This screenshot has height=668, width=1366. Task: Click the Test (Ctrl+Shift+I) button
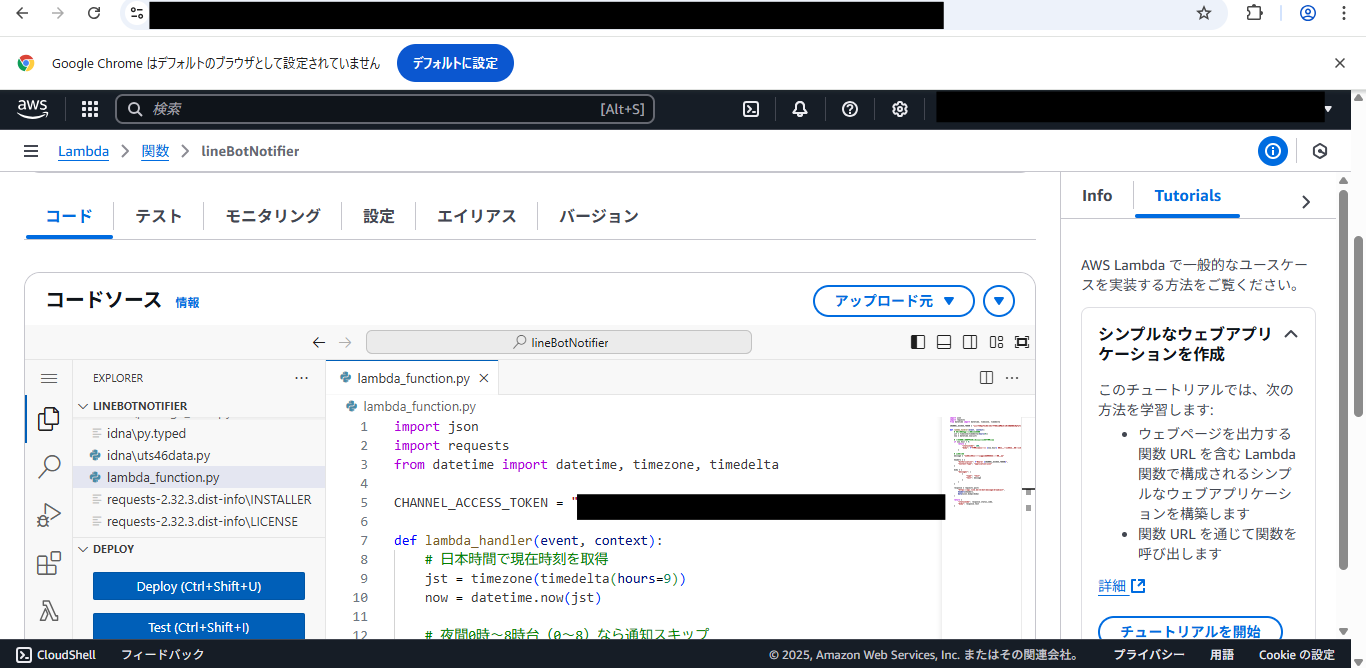[199, 627]
